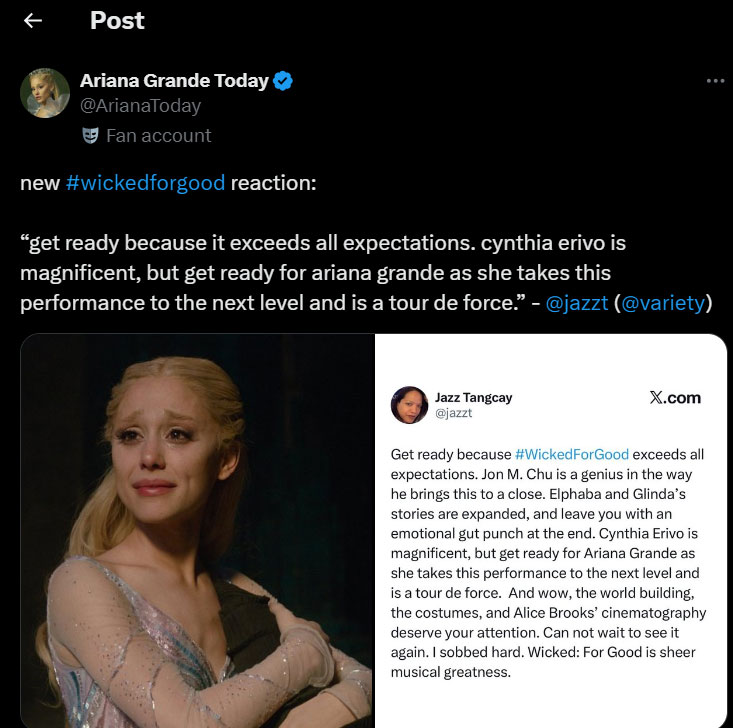Click the @jazzt handle under Jazz Tangcay
The width and height of the screenshot is (733, 728).
(454, 413)
